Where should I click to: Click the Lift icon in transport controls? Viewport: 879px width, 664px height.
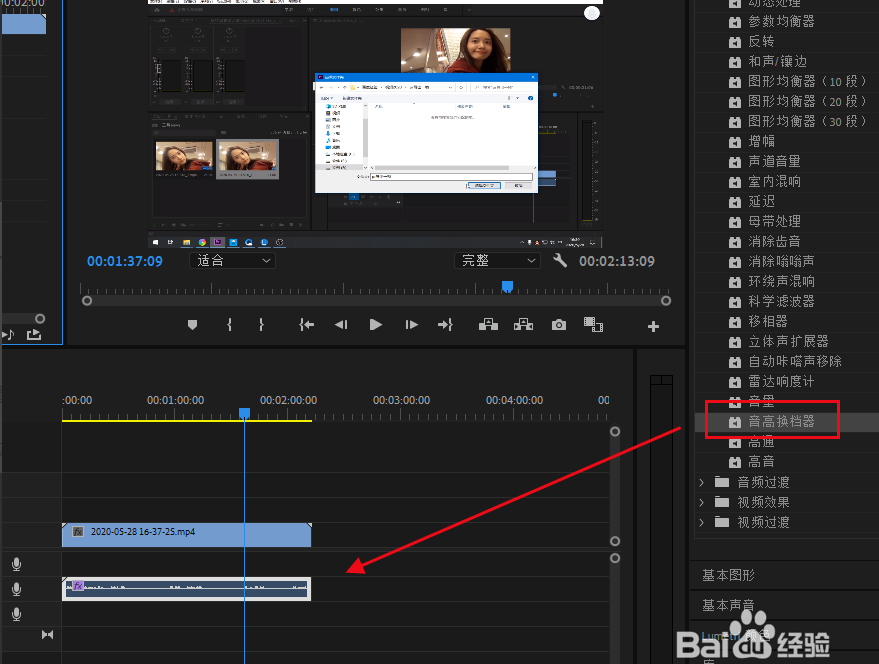488,325
